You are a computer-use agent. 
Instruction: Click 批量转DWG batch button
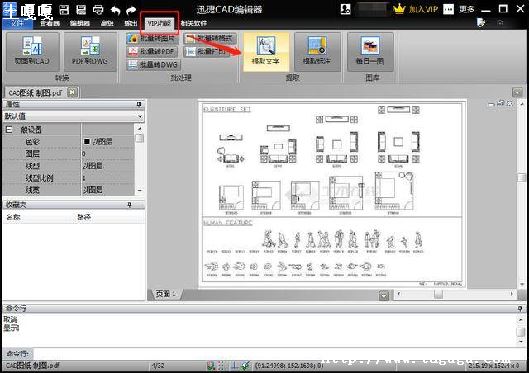[154, 64]
